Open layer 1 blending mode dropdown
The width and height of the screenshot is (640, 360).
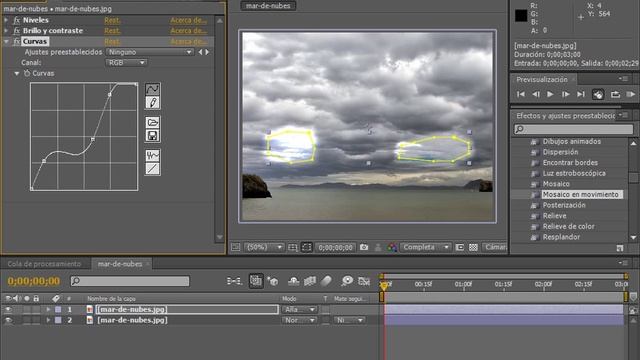point(299,310)
